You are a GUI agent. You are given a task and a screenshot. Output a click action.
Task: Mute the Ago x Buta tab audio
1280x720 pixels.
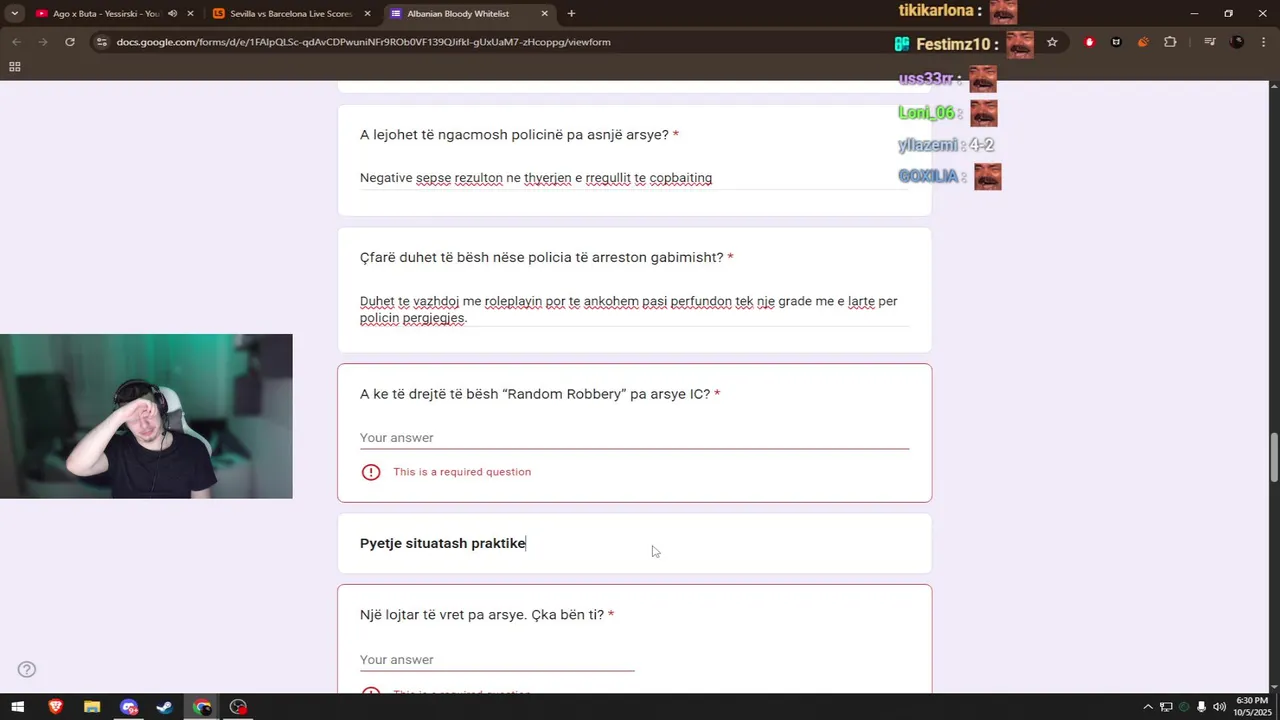[x=173, y=14]
